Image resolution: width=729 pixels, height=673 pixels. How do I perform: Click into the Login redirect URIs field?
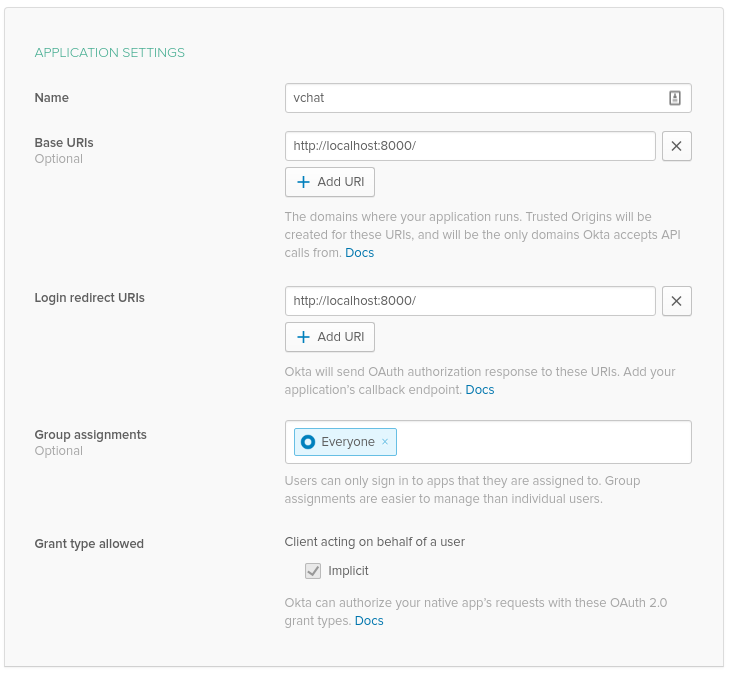coord(470,301)
